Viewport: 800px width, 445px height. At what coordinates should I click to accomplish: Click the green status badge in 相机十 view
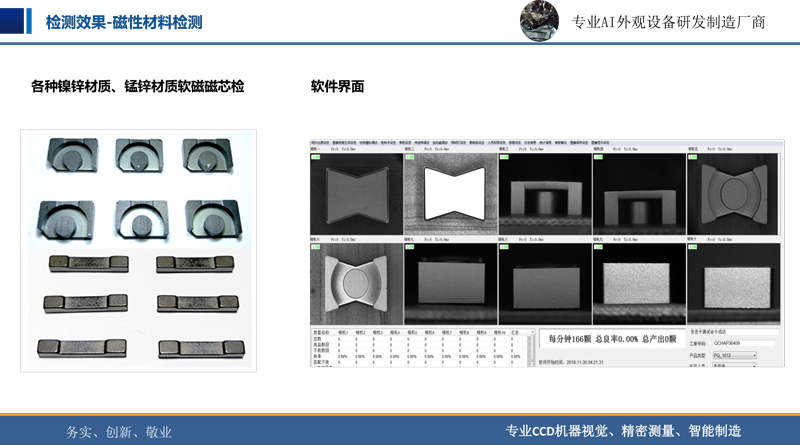point(692,247)
